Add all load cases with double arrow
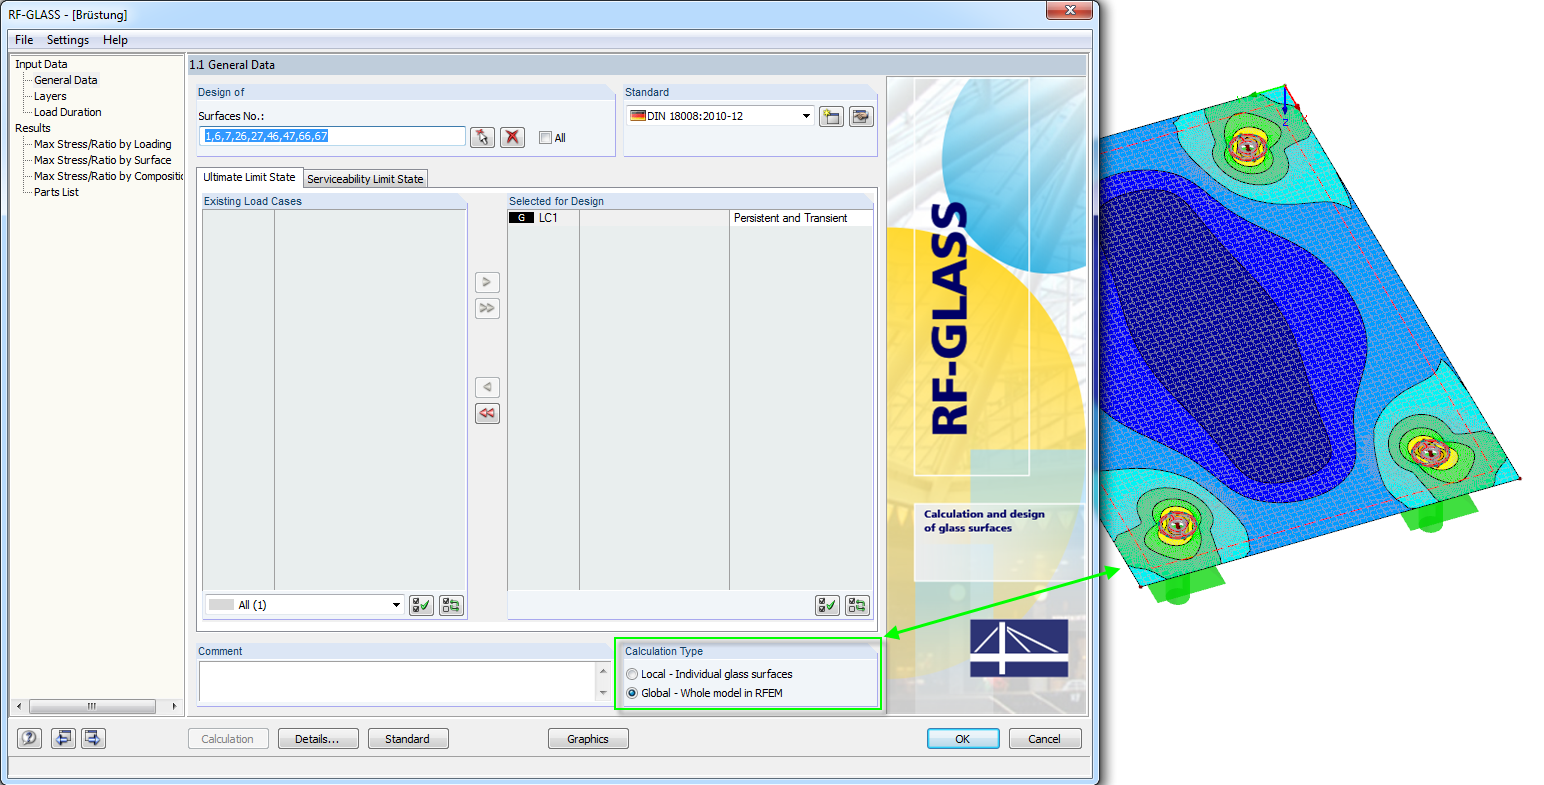 tap(487, 308)
